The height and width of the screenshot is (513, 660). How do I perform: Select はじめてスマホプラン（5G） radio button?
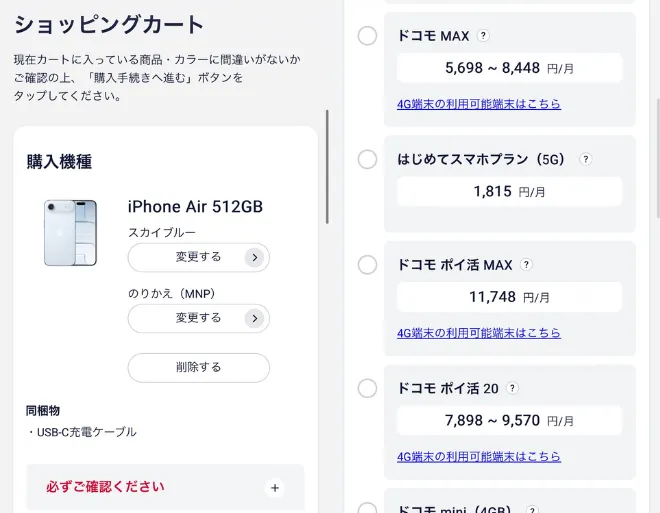click(x=367, y=159)
